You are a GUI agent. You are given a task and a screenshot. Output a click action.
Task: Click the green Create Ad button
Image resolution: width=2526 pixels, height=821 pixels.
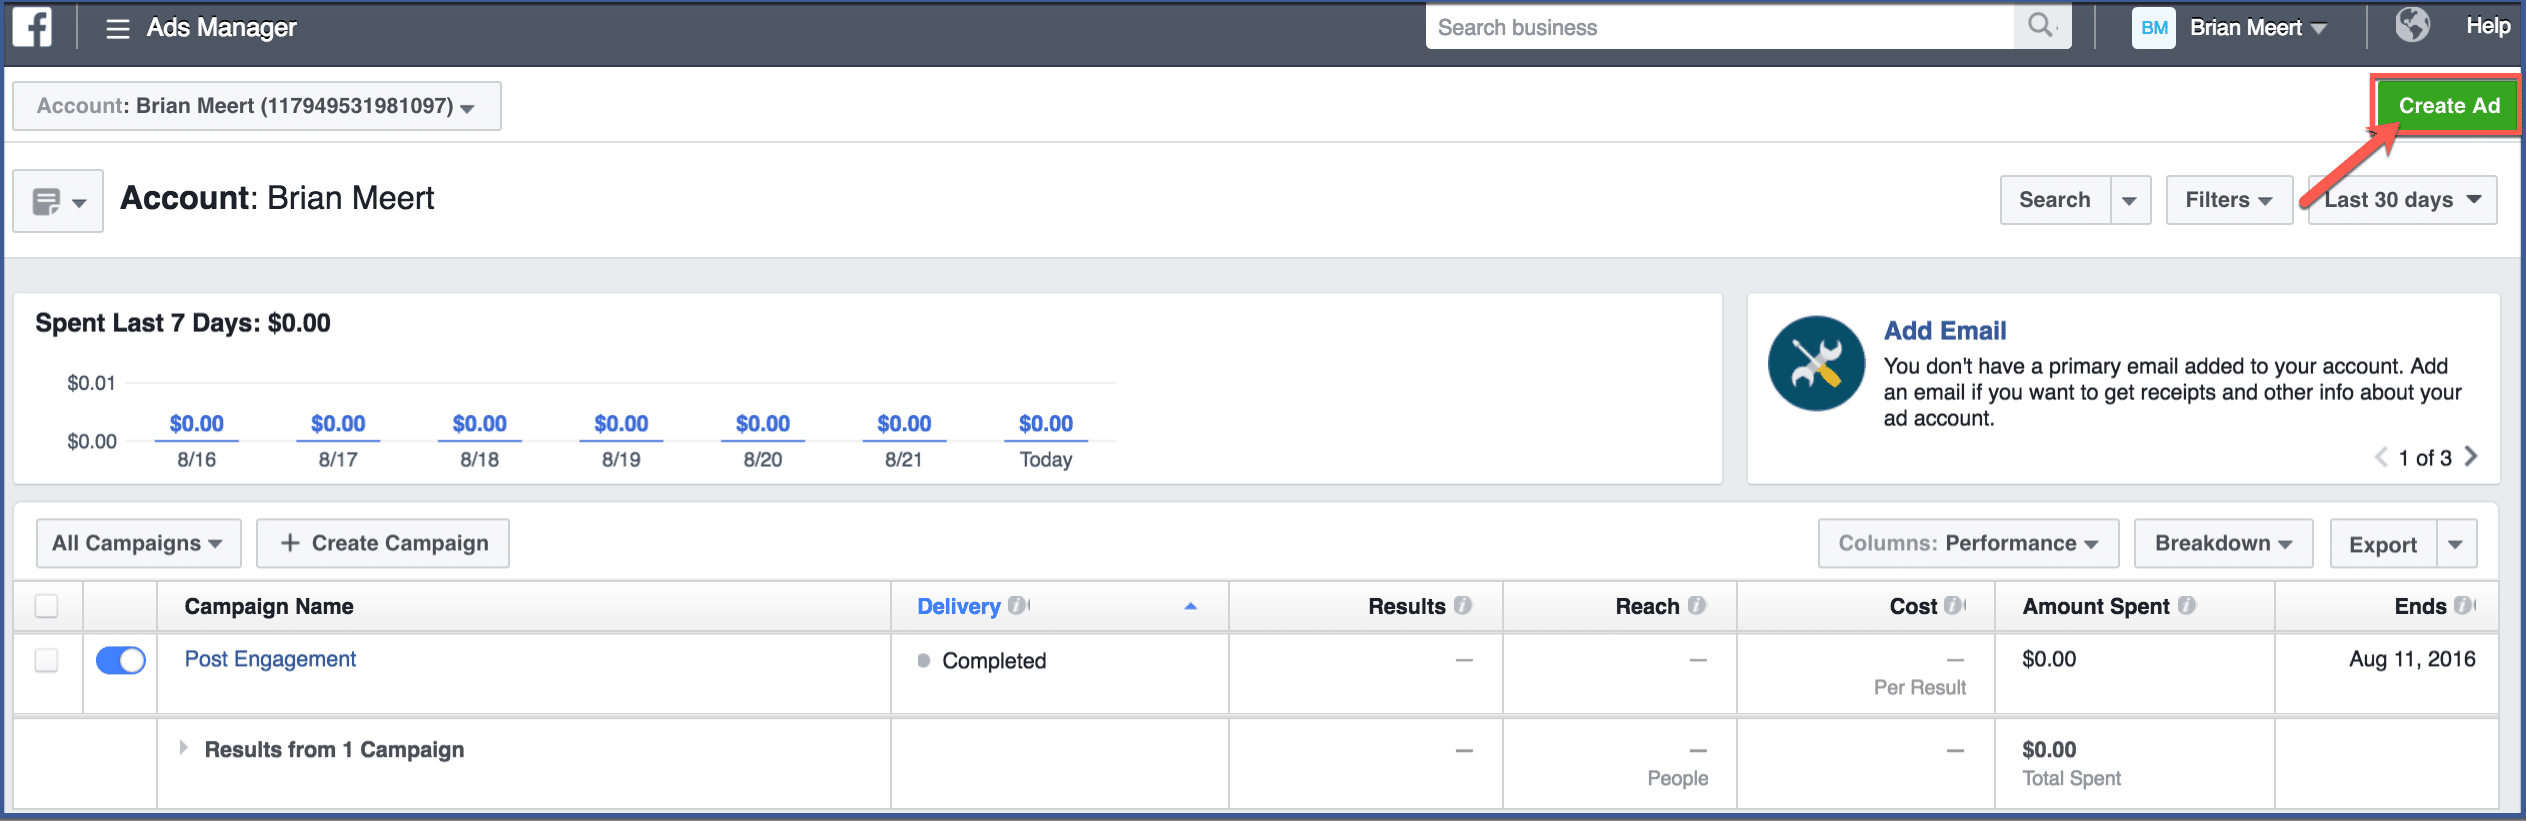pyautogui.click(x=2448, y=106)
